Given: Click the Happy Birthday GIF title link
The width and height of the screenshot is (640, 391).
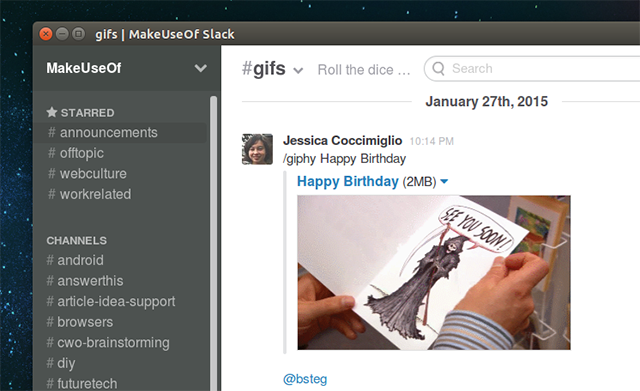Looking at the screenshot, I should [348, 181].
